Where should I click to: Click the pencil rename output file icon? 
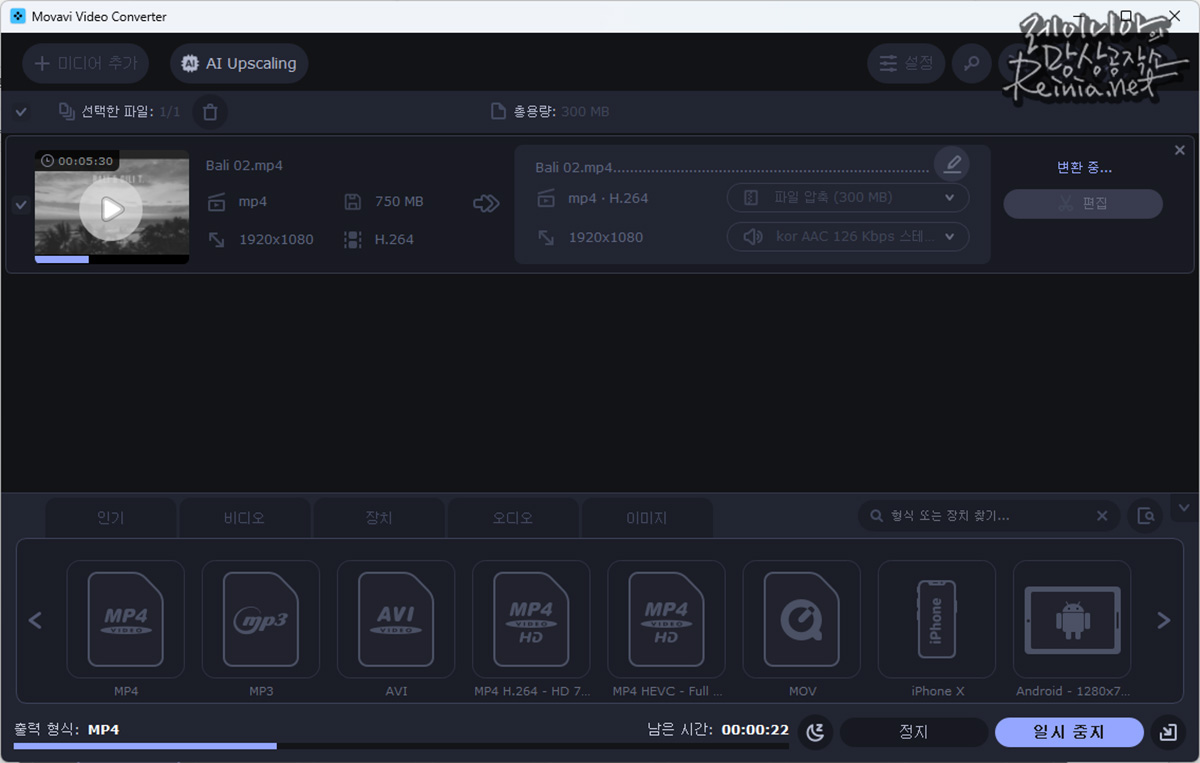tap(952, 163)
